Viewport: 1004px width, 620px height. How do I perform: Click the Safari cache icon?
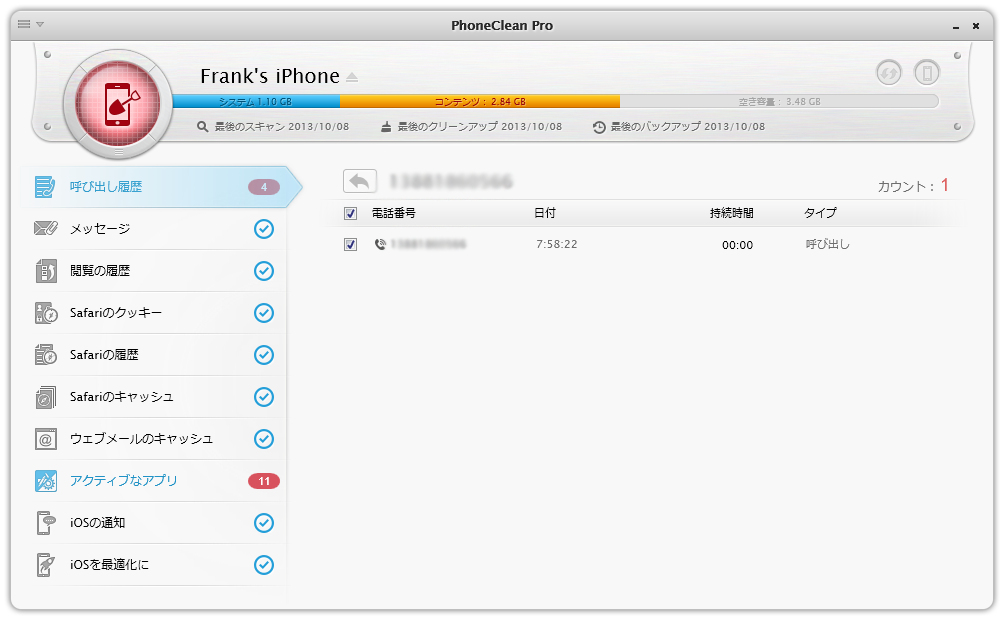pyautogui.click(x=45, y=397)
